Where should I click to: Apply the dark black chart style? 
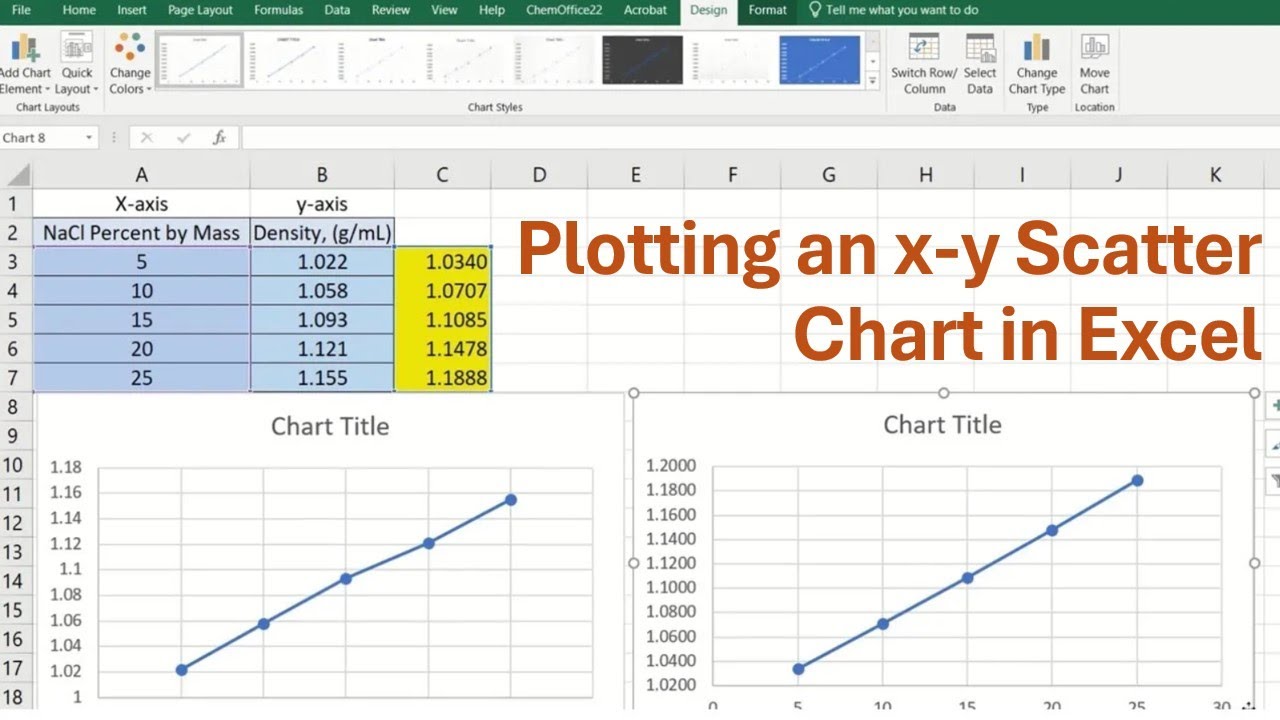pyautogui.click(x=642, y=61)
